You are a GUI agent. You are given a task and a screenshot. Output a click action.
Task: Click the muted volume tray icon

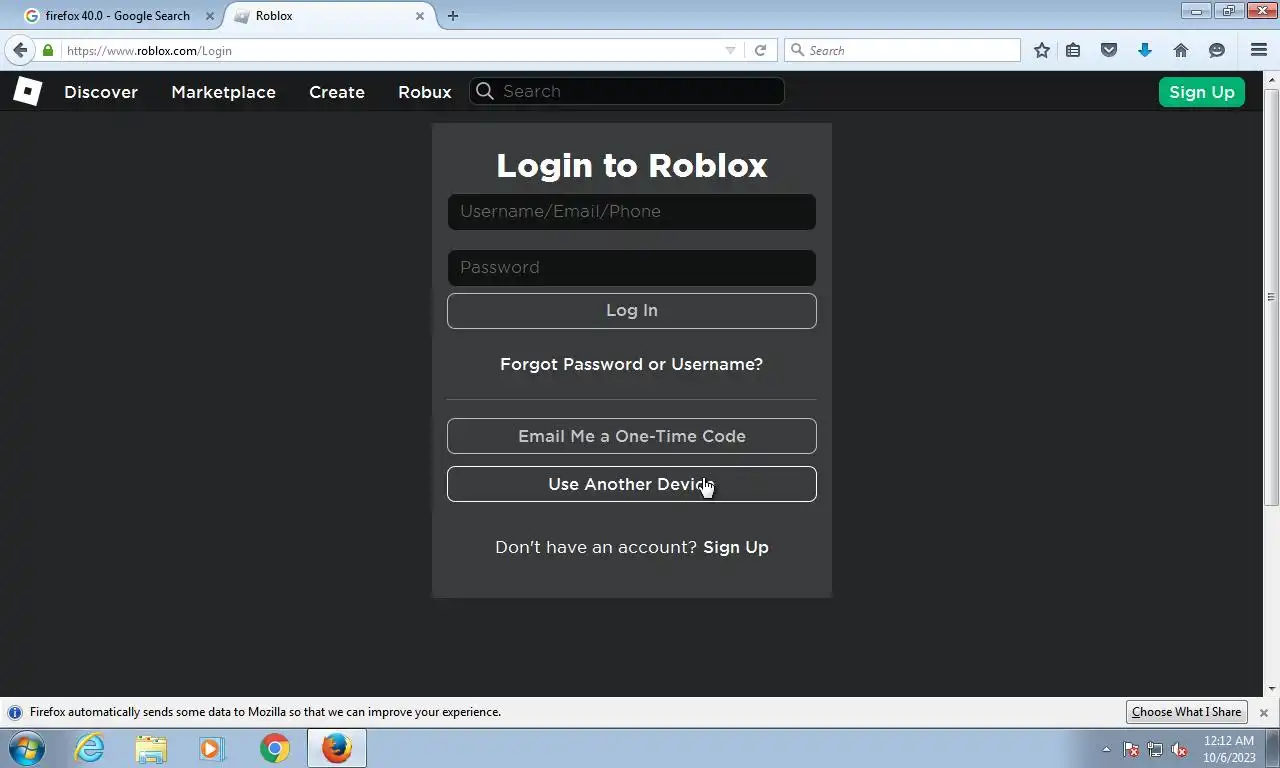click(1180, 749)
